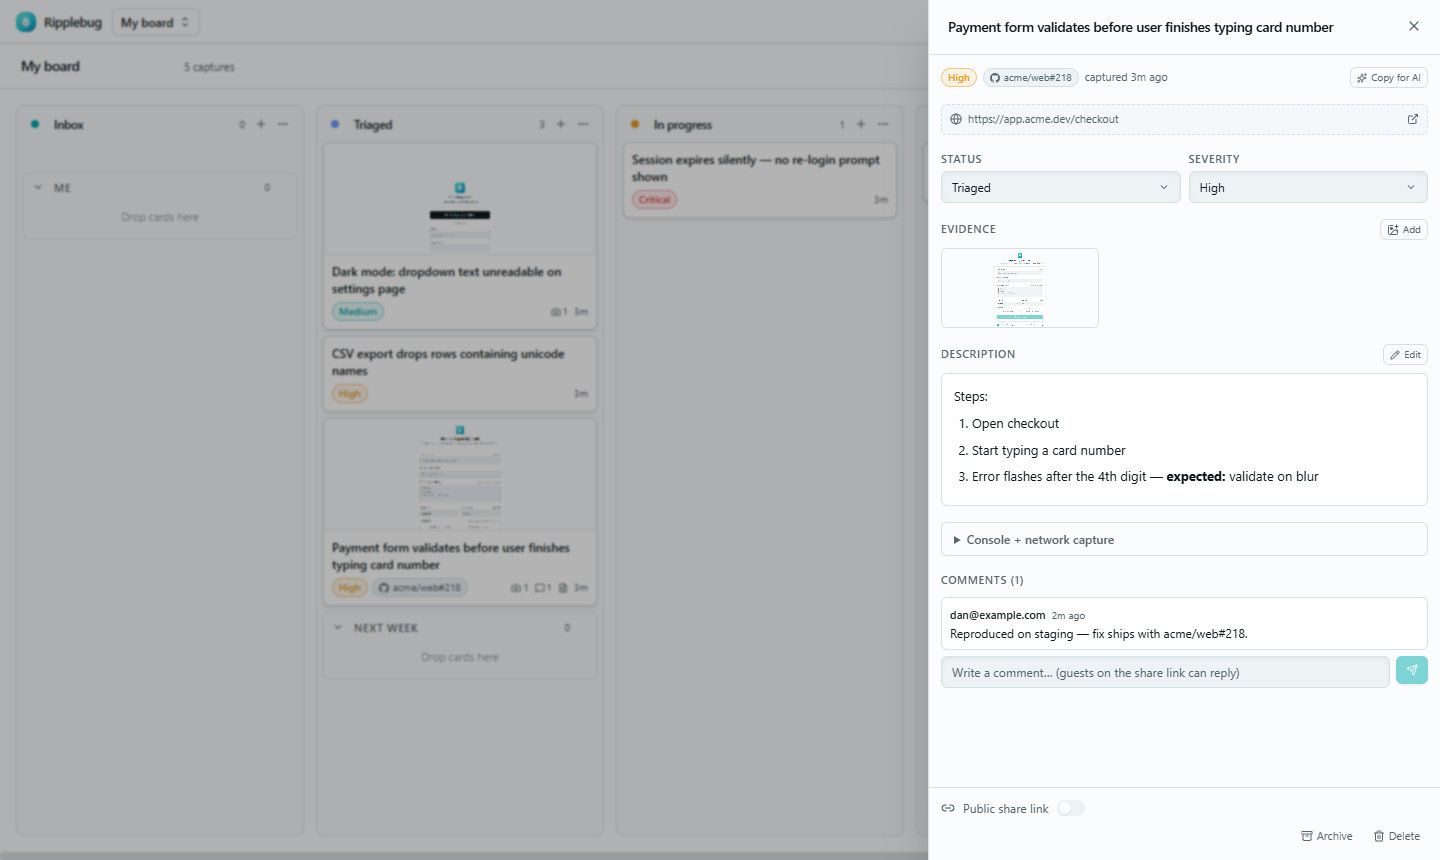Click the In progress column title
Screen dimensions: 1440x860
(683, 125)
